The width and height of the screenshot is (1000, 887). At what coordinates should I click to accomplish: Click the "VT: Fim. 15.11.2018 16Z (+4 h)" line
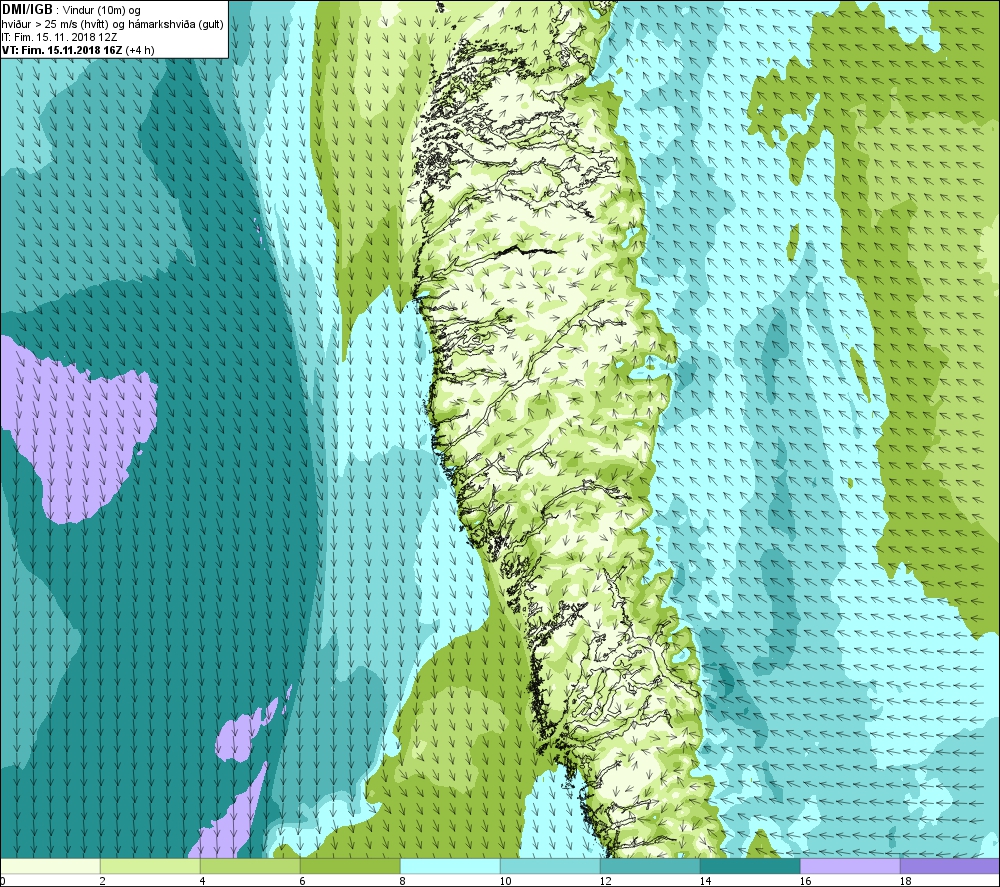click(x=78, y=50)
